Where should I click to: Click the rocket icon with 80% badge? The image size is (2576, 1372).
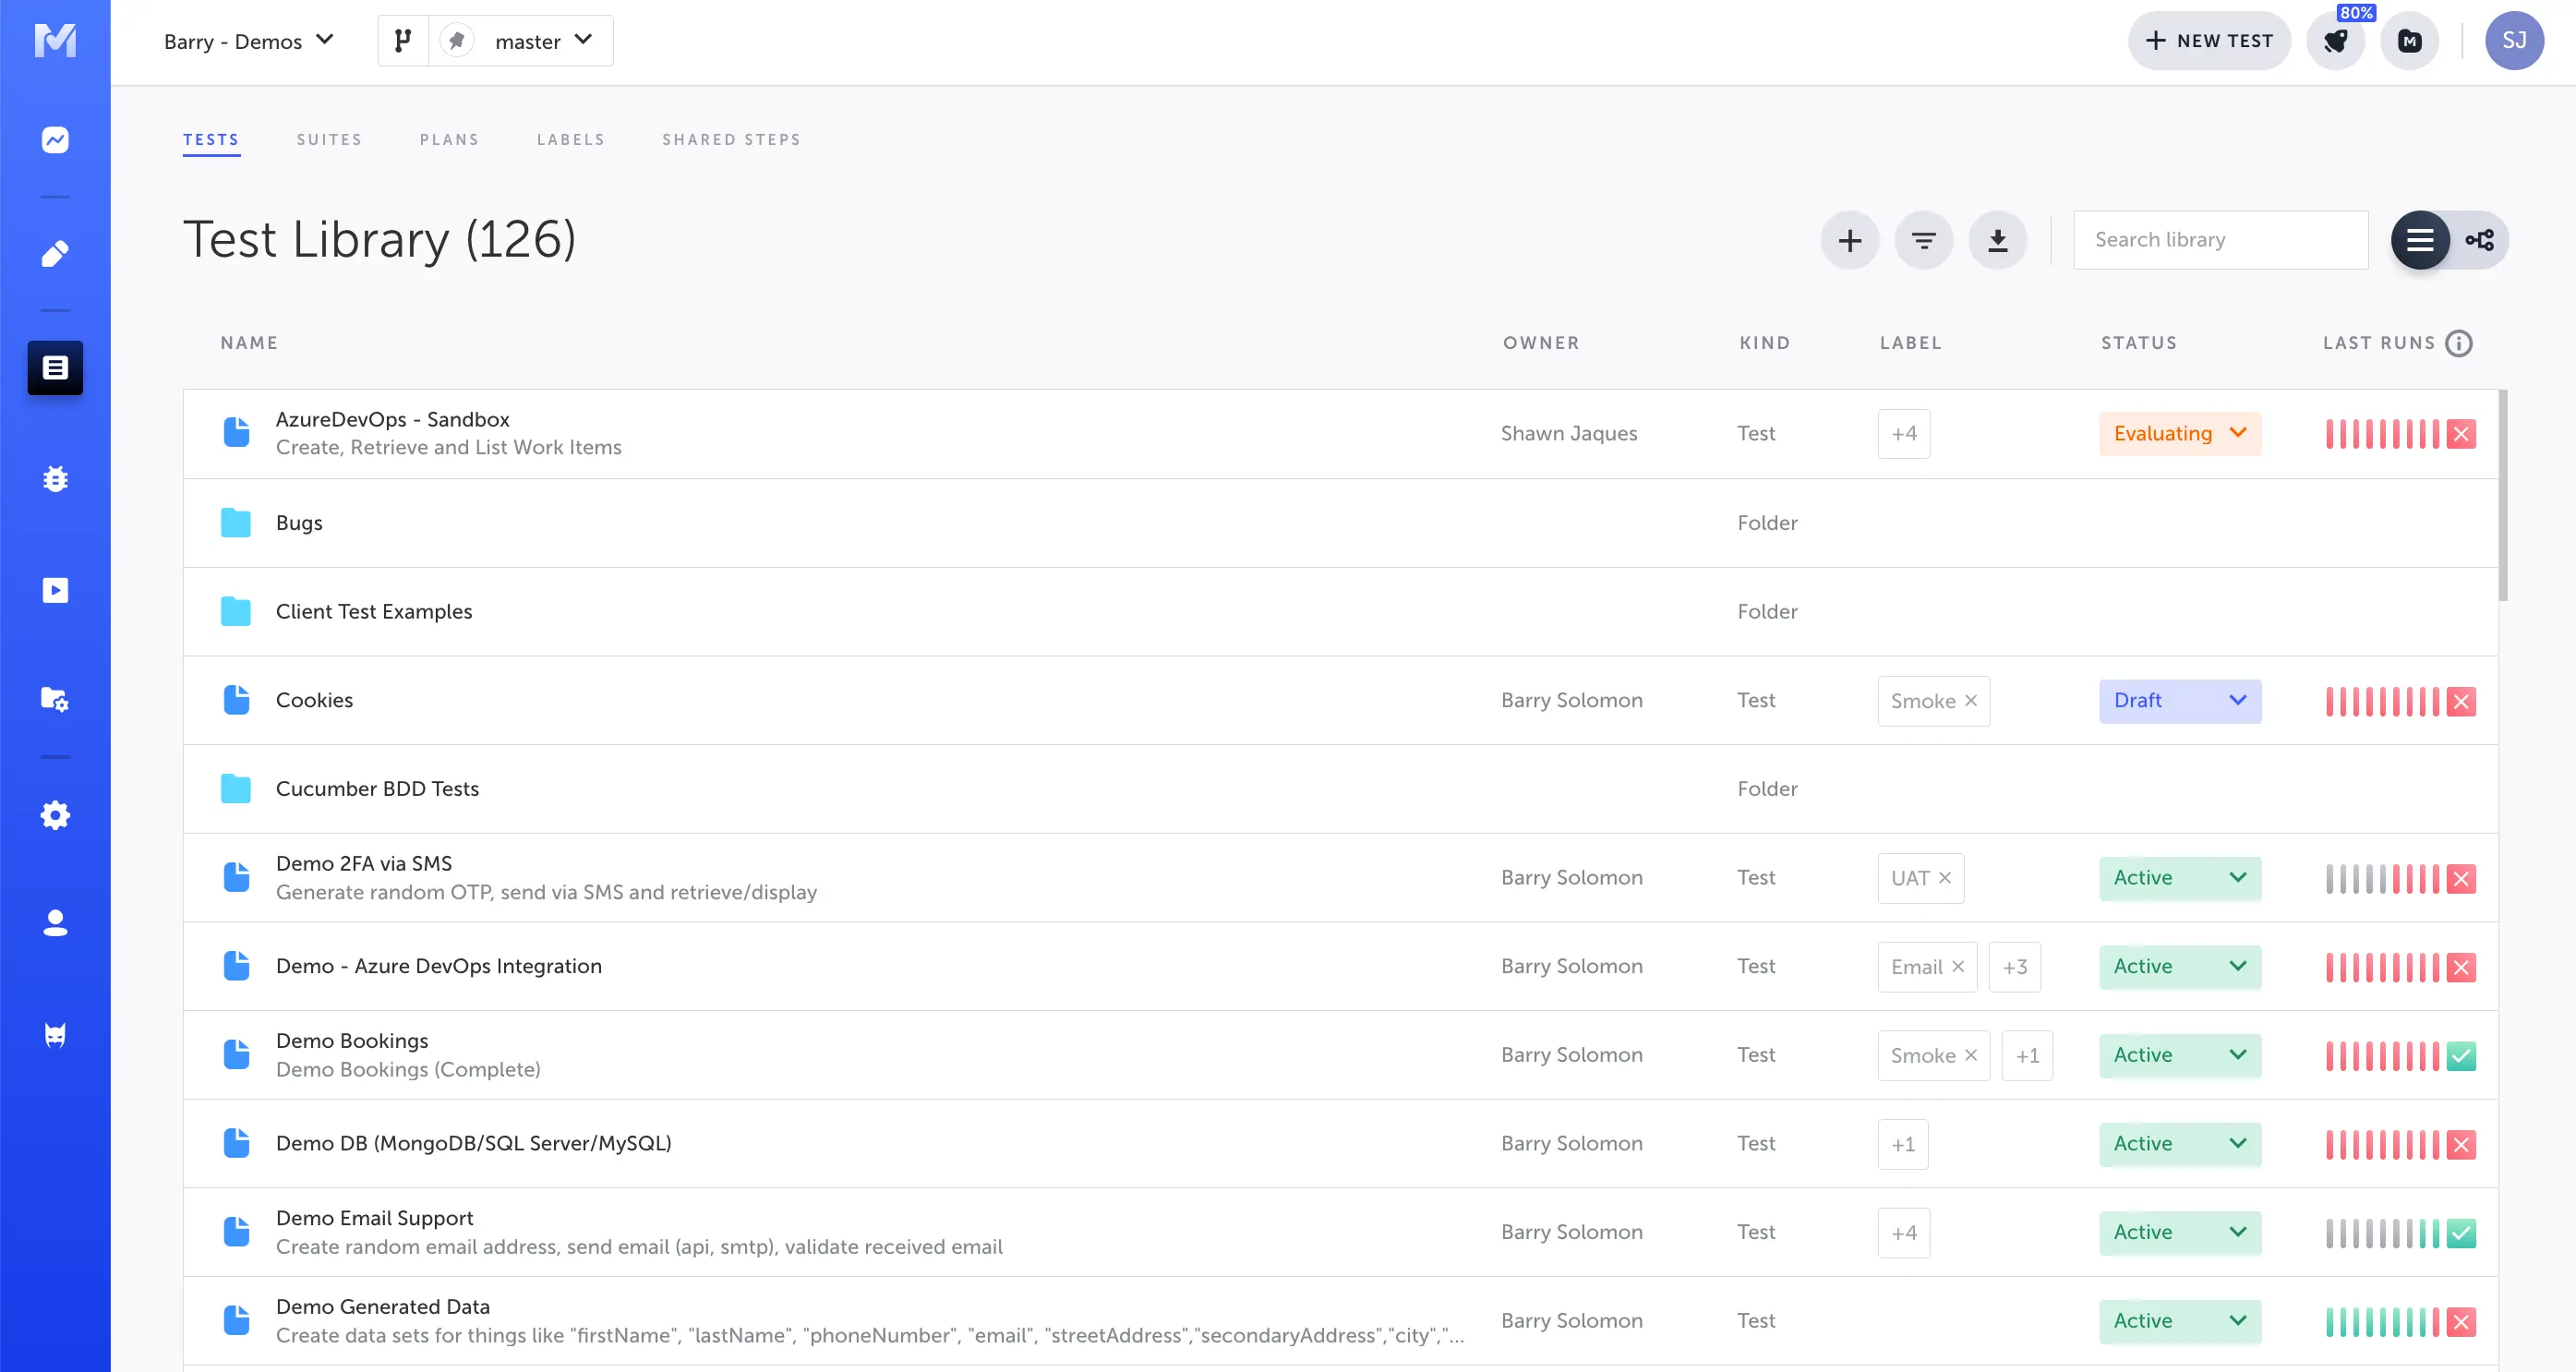(x=2336, y=41)
